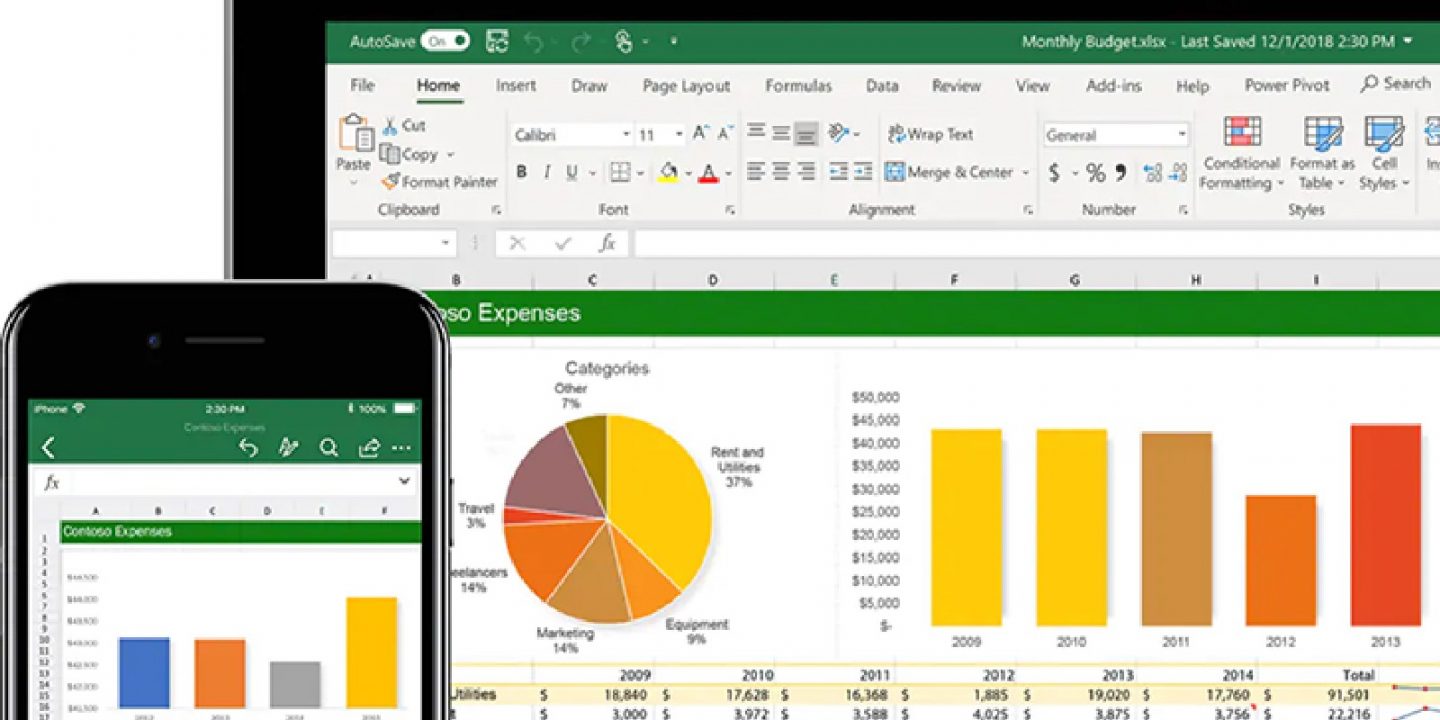Open the Calibri font name dropdown
The height and width of the screenshot is (720, 1440).
pyautogui.click(x=626, y=135)
